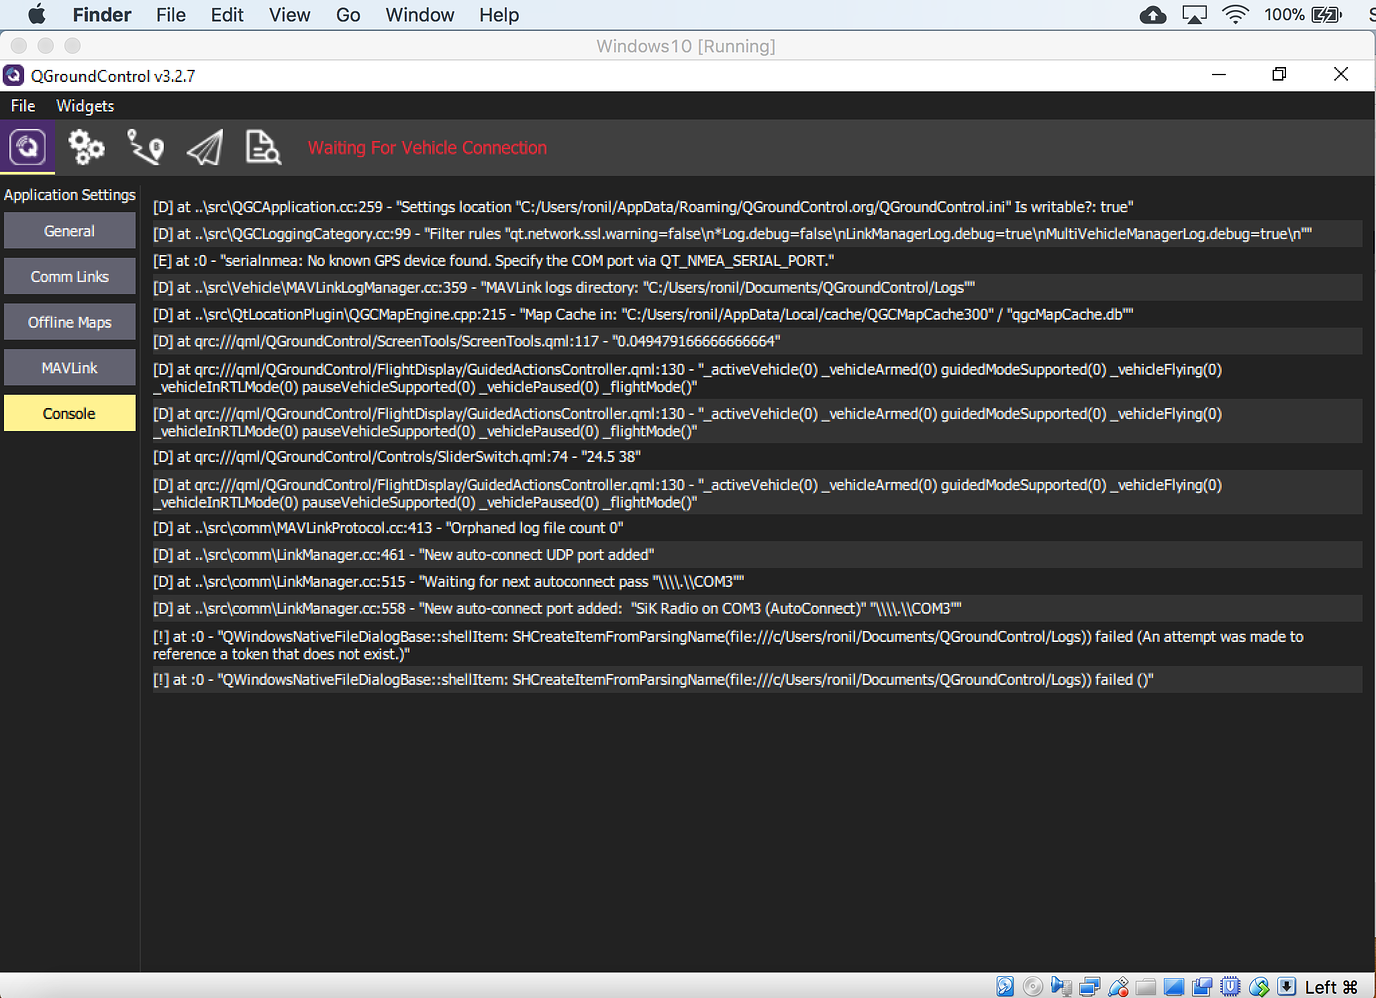Click the MAVLink settings button

[69, 368]
